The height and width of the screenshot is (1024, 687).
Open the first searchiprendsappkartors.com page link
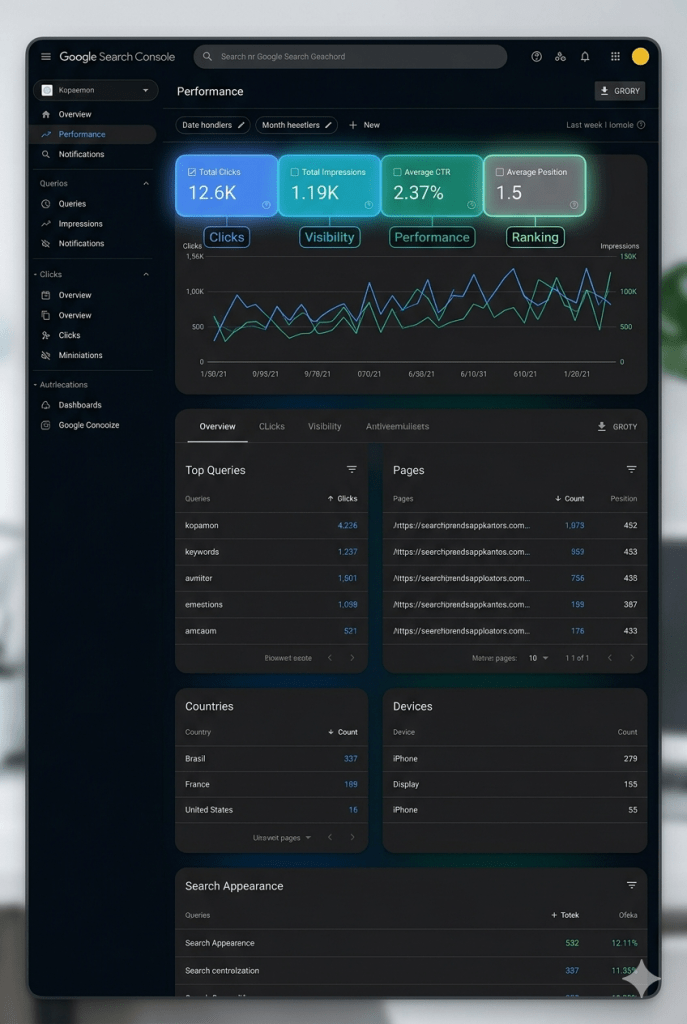point(461,525)
